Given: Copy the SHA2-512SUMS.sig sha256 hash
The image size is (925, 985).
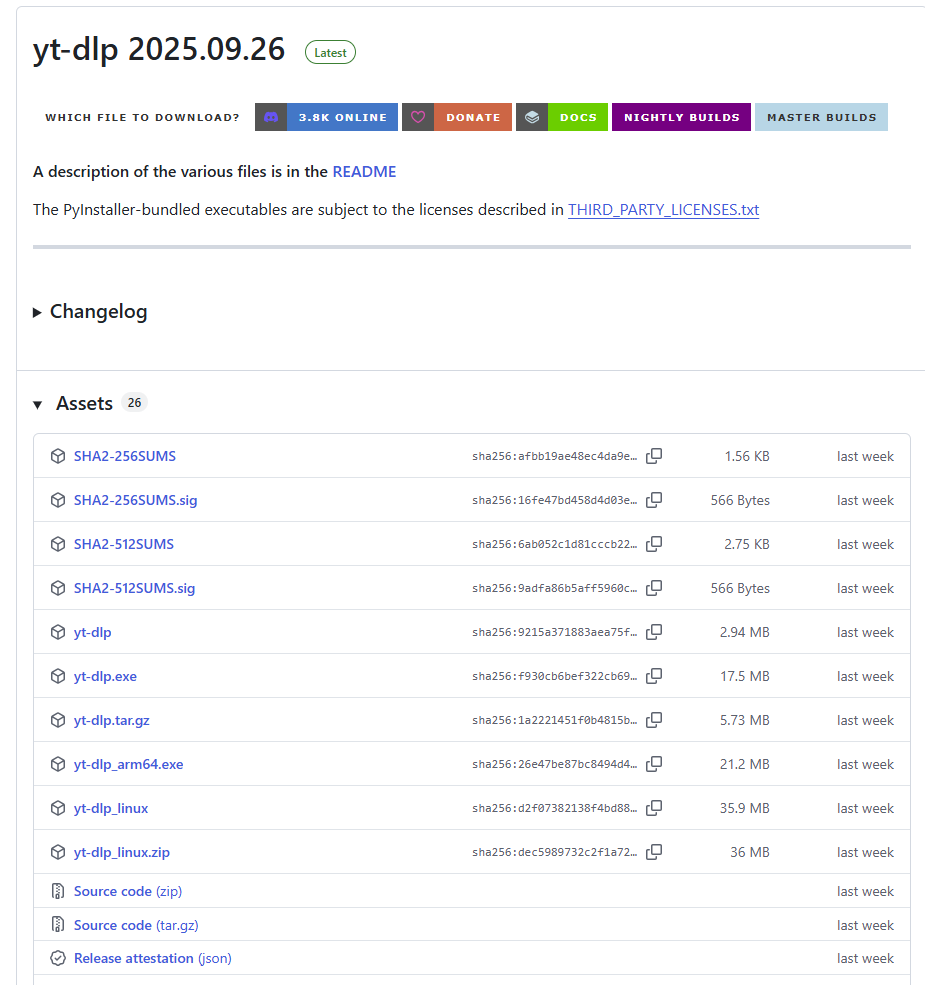Looking at the screenshot, I should pyautogui.click(x=654, y=588).
